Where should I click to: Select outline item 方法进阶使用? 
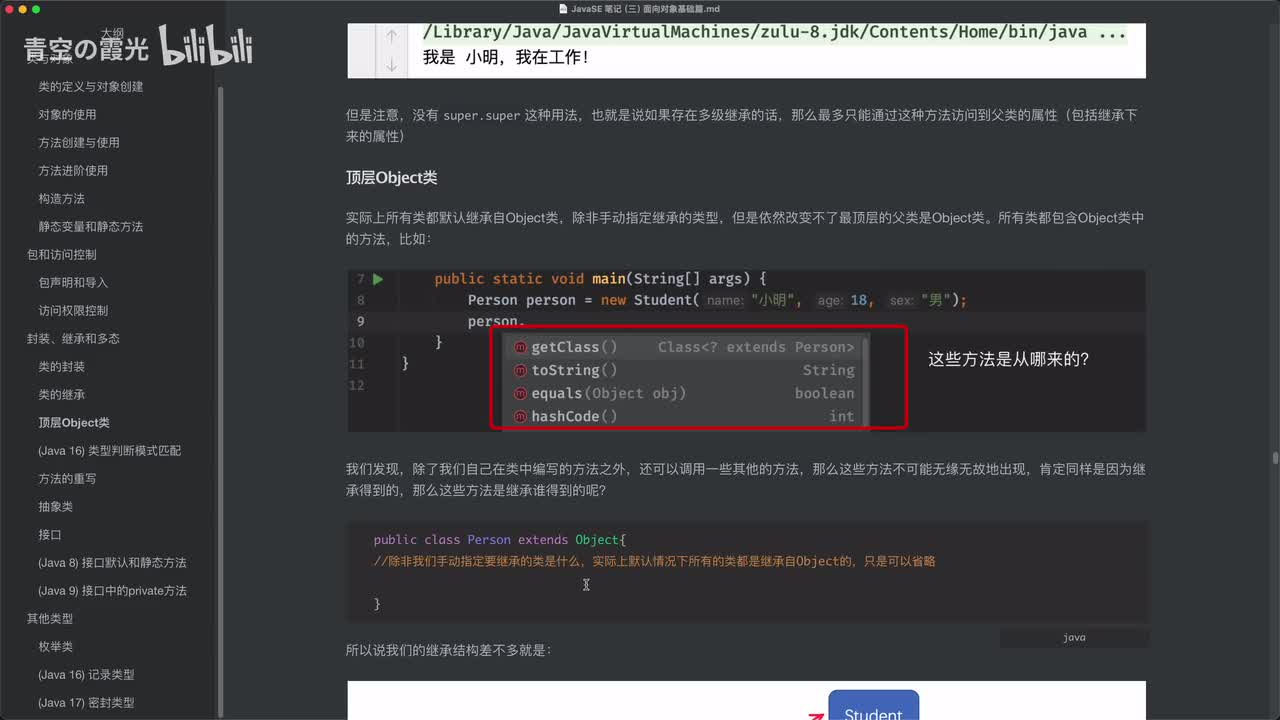click(73, 171)
